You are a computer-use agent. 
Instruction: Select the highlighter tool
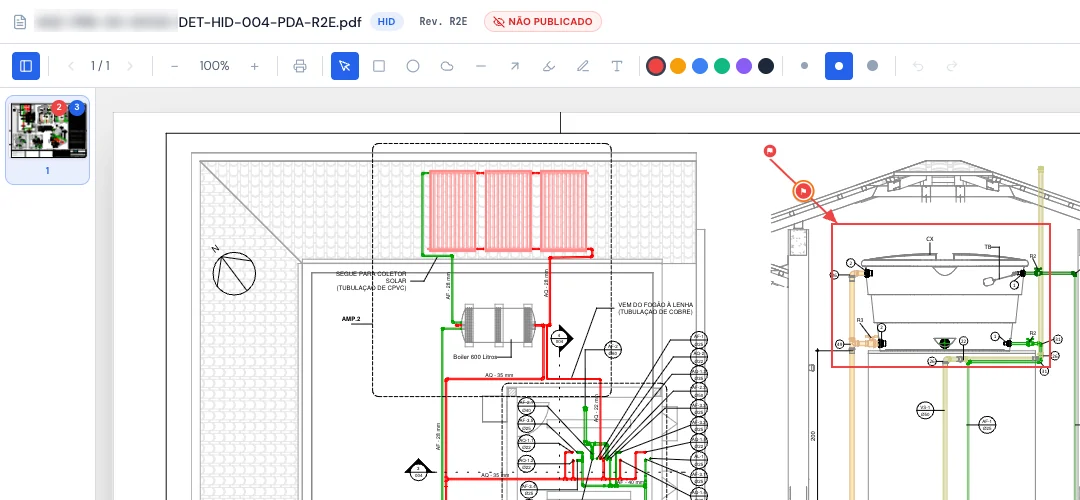click(x=549, y=66)
